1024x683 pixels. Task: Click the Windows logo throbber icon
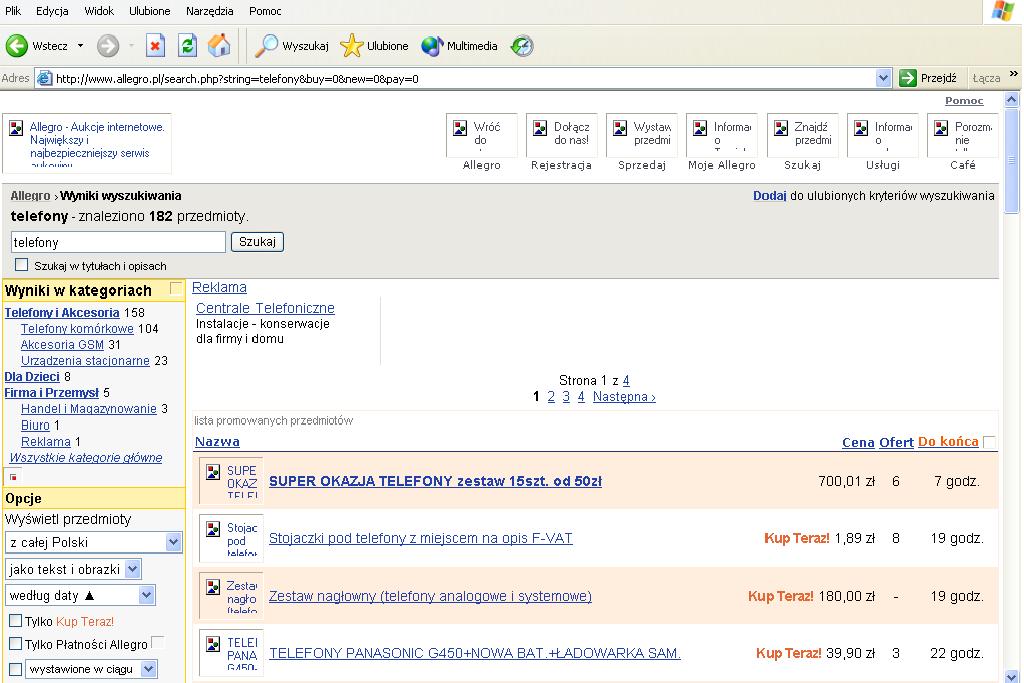(x=1002, y=11)
